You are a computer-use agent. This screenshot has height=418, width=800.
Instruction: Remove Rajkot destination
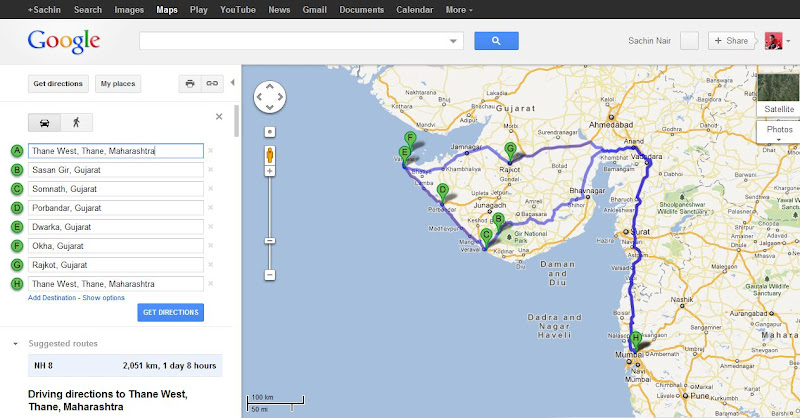pos(210,264)
